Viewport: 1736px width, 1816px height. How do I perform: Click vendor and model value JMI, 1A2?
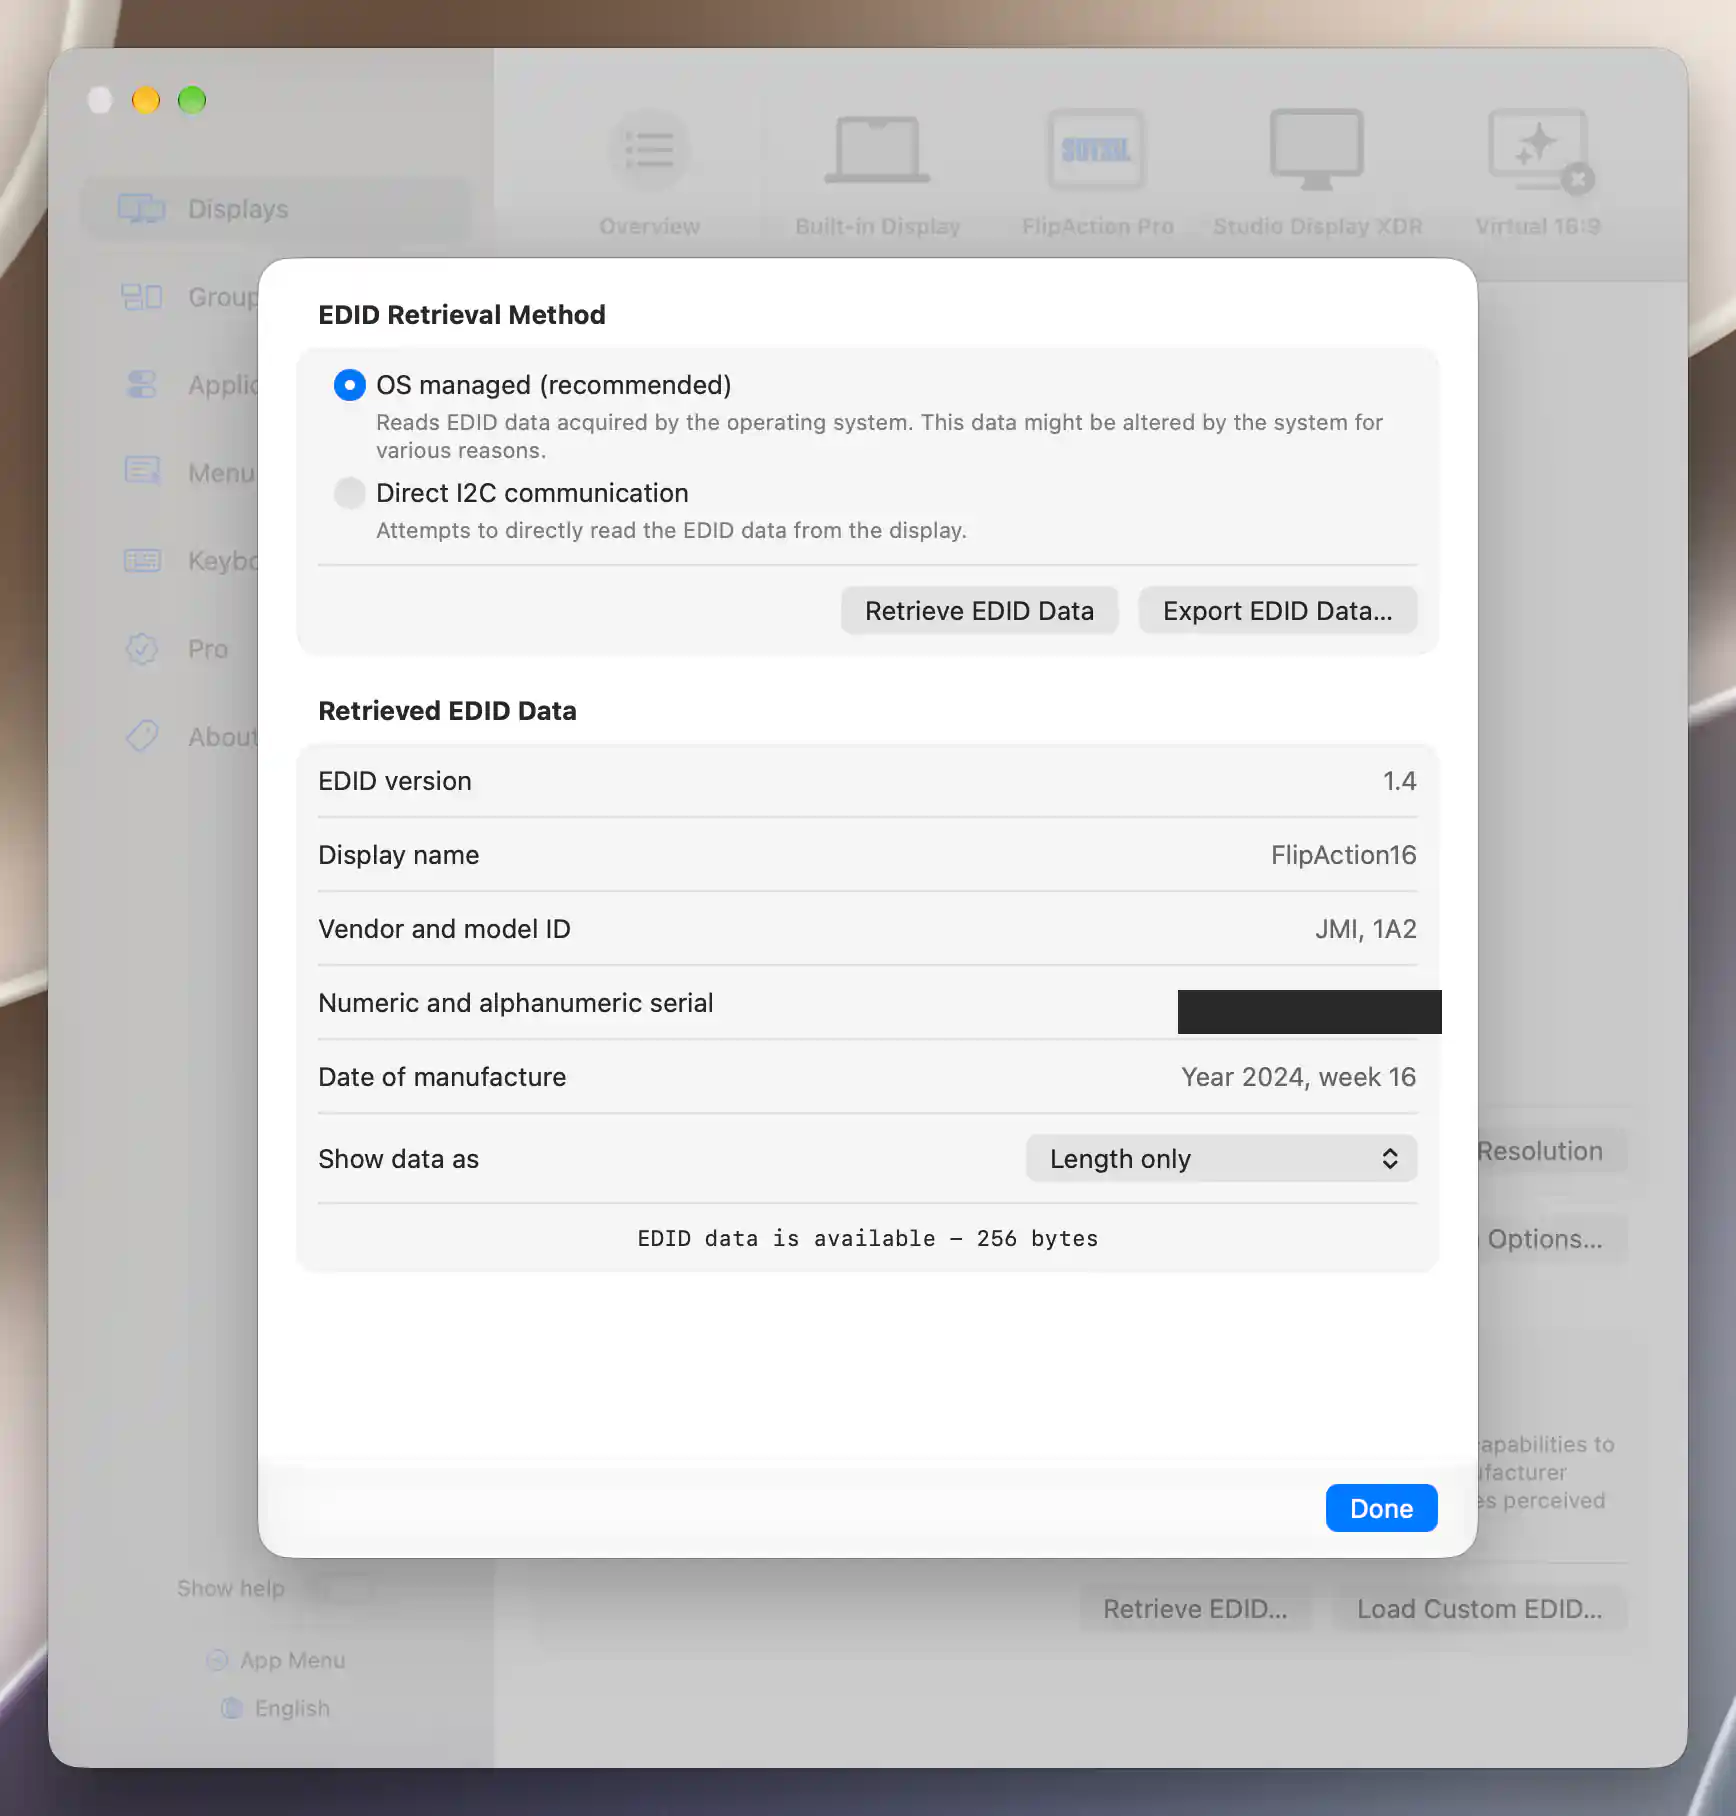tap(1365, 929)
